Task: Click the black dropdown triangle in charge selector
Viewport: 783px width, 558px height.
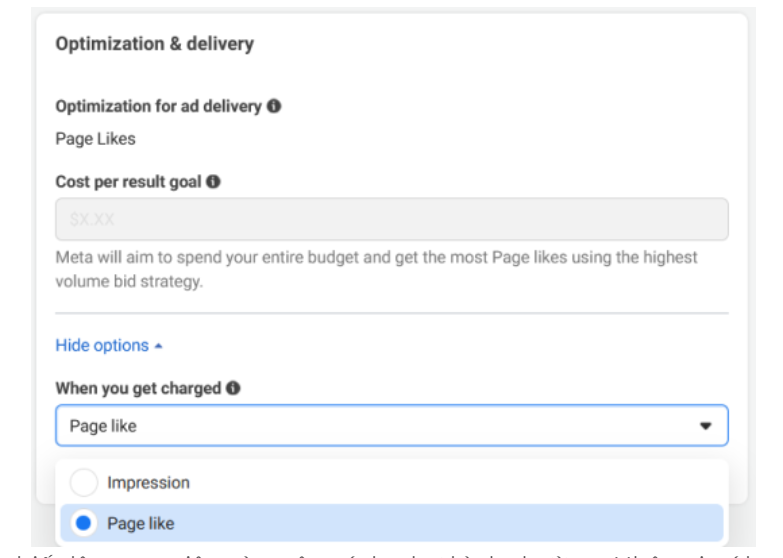Action: coord(705,426)
